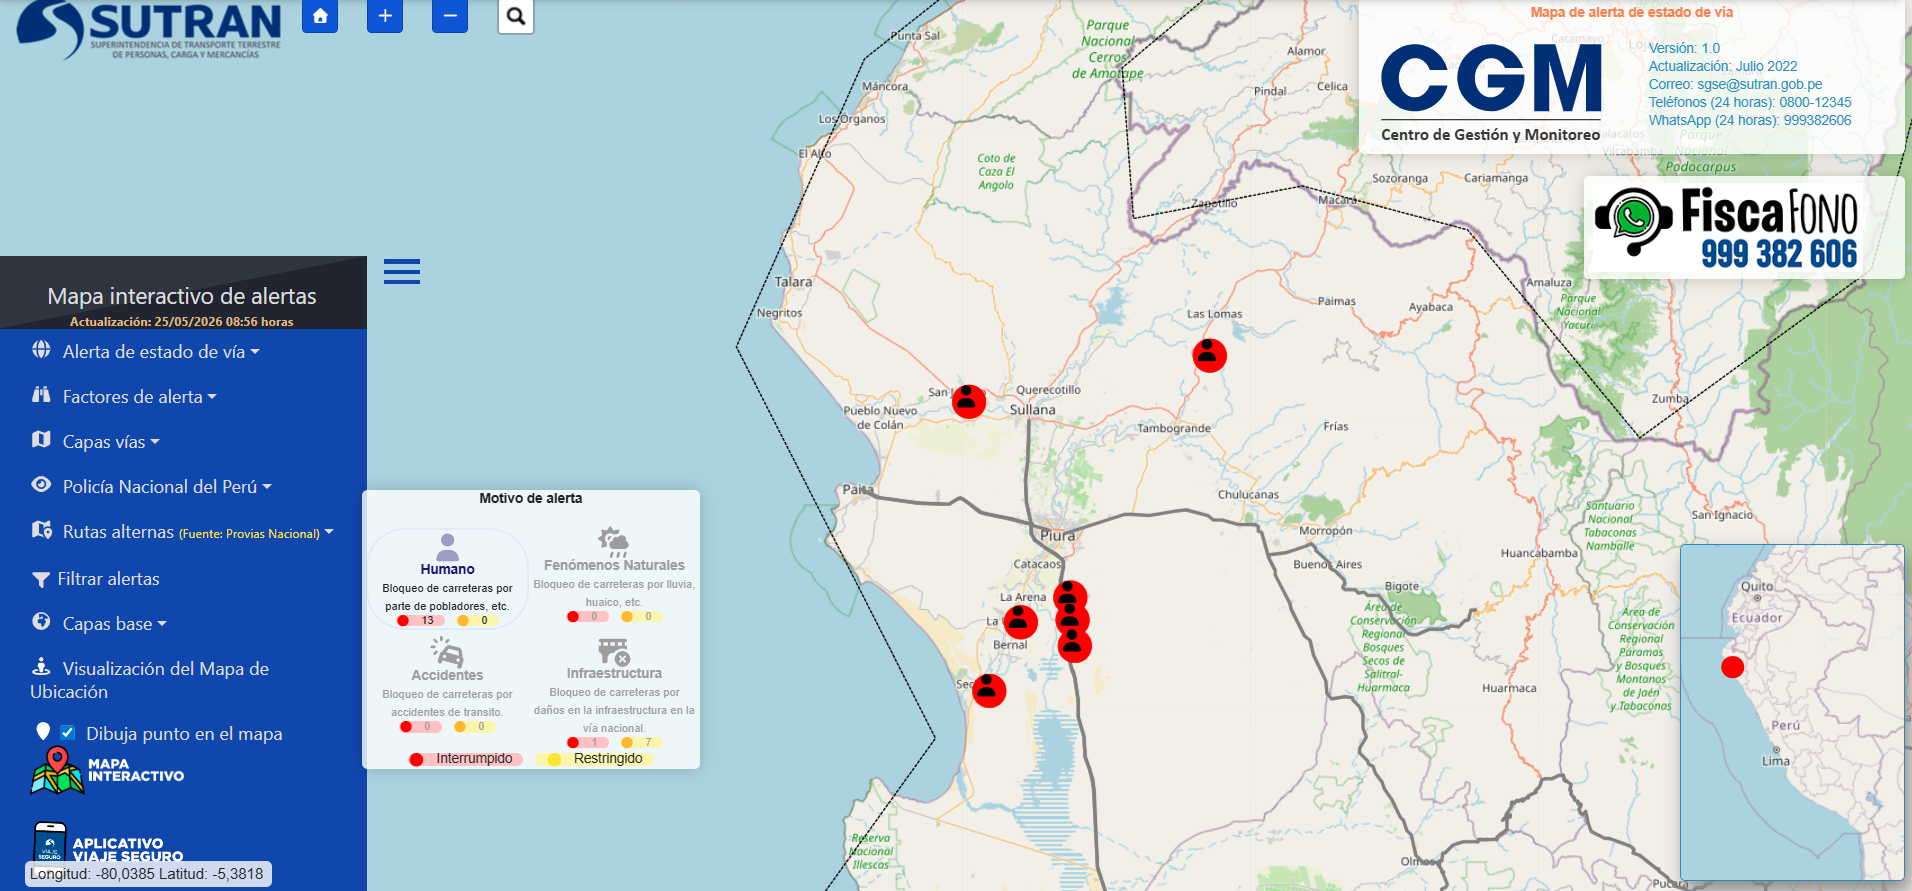Click the red dot on overview minimap
The width and height of the screenshot is (1912, 891).
1732,667
